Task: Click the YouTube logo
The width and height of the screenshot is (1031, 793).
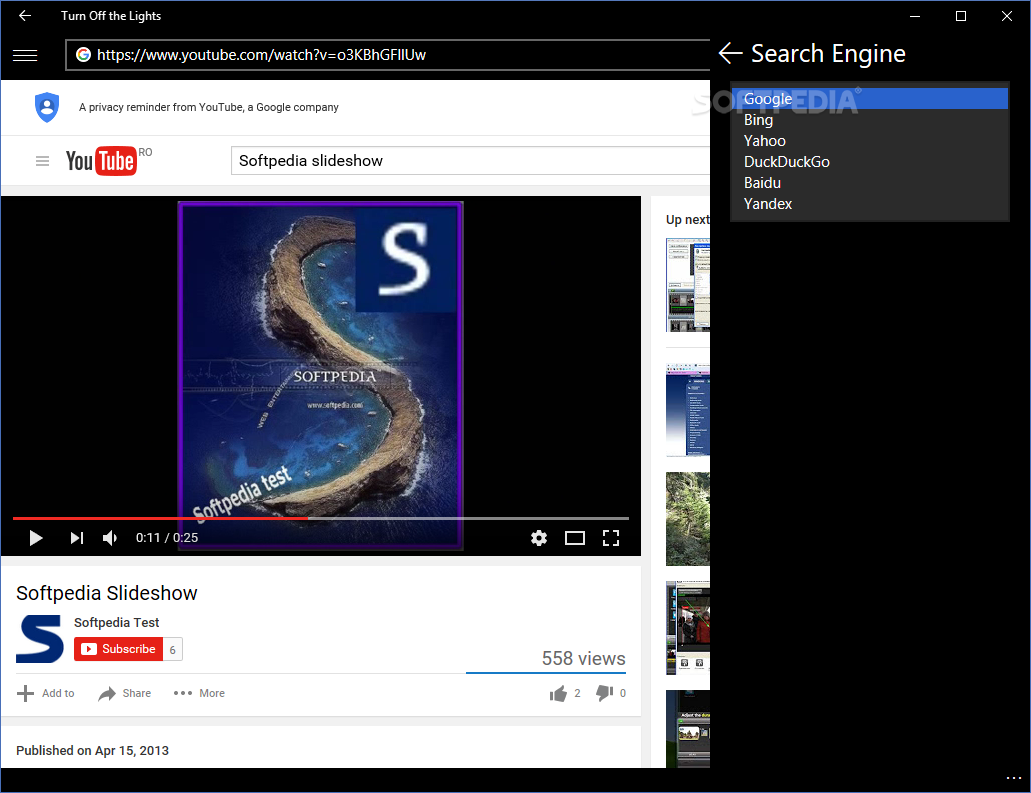Action: [101, 161]
